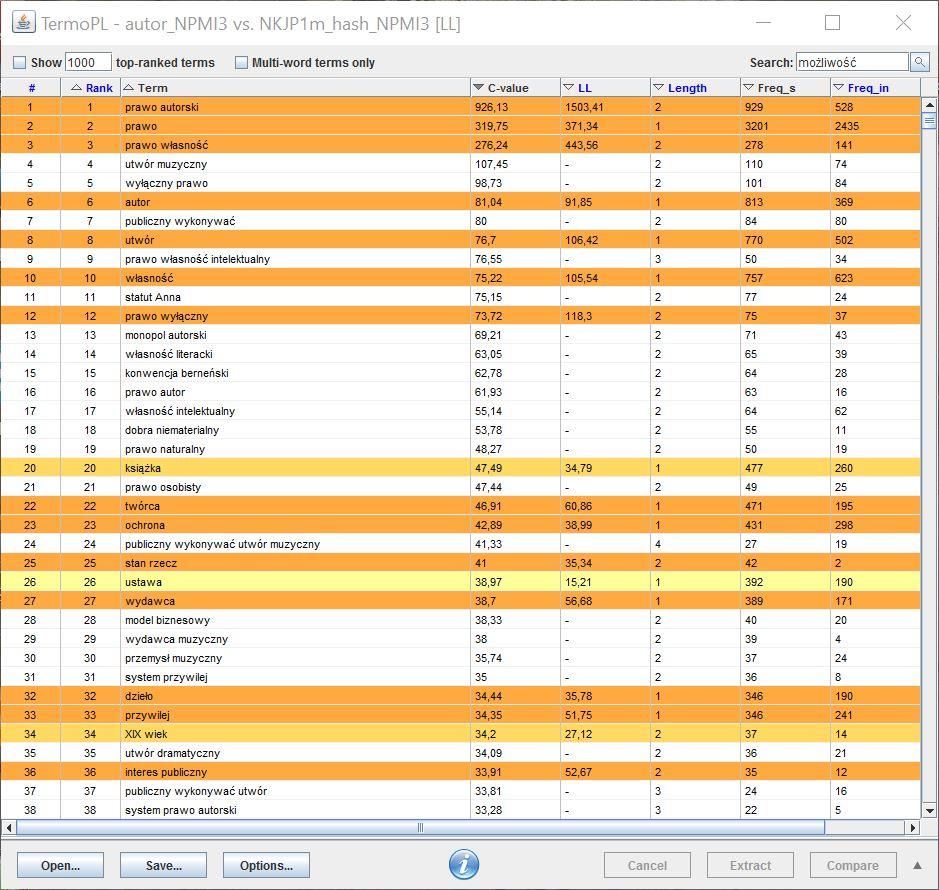The width and height of the screenshot is (939, 890).
Task: Open the Options... dialog button
Action: tap(266, 865)
